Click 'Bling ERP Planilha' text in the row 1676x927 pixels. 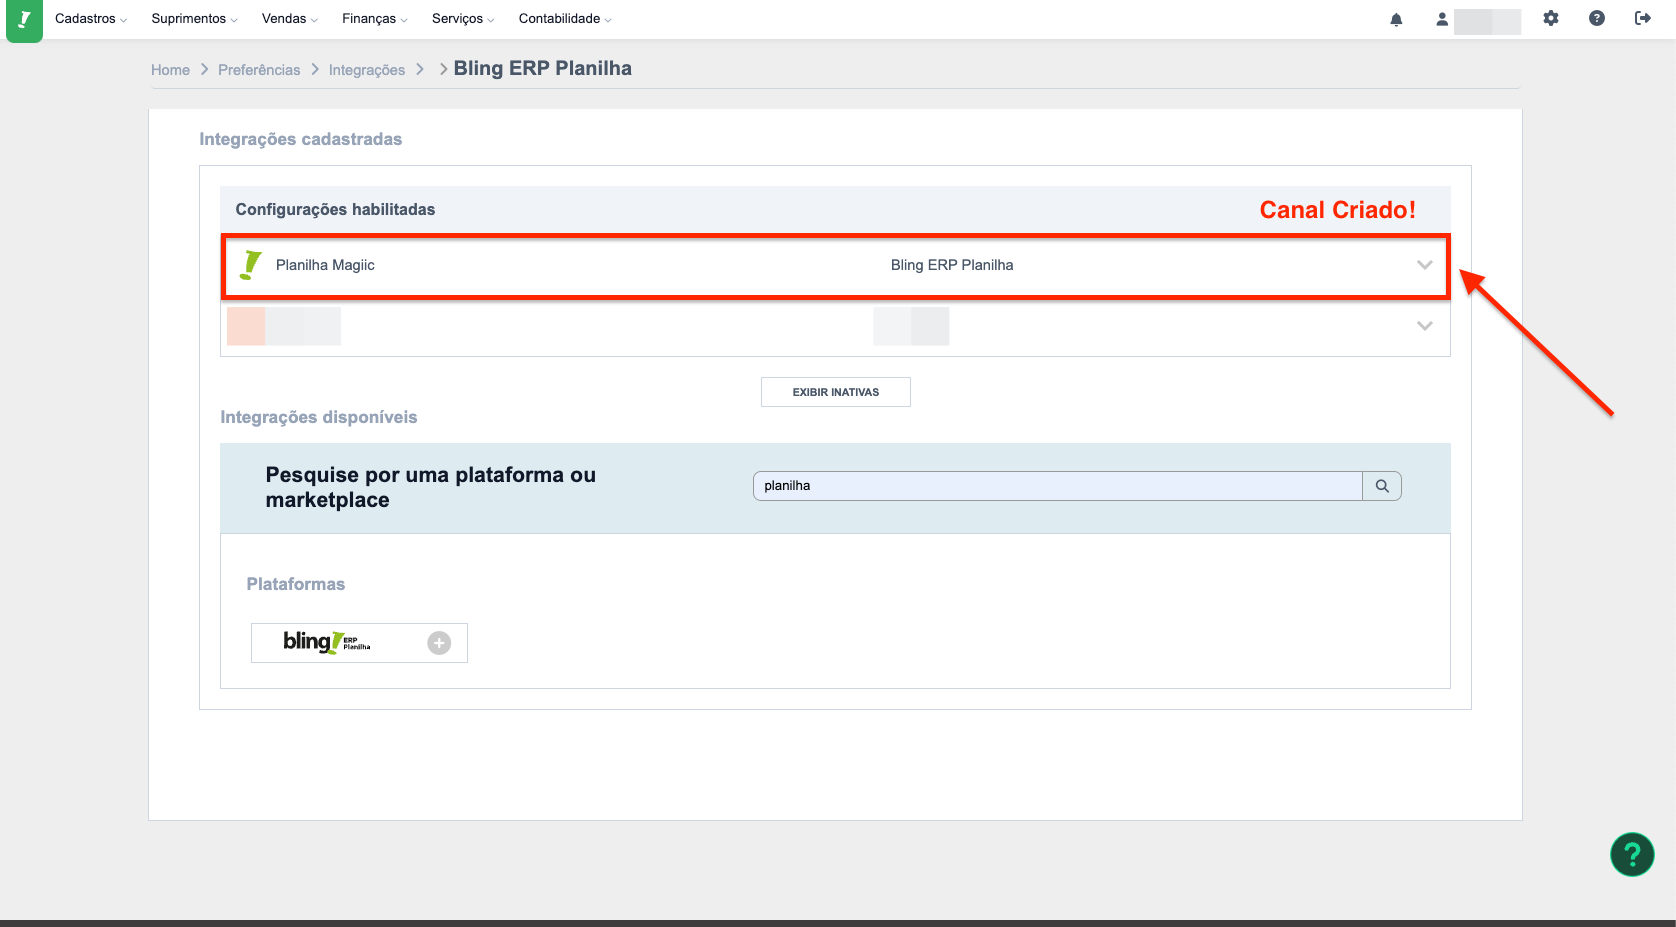952,265
